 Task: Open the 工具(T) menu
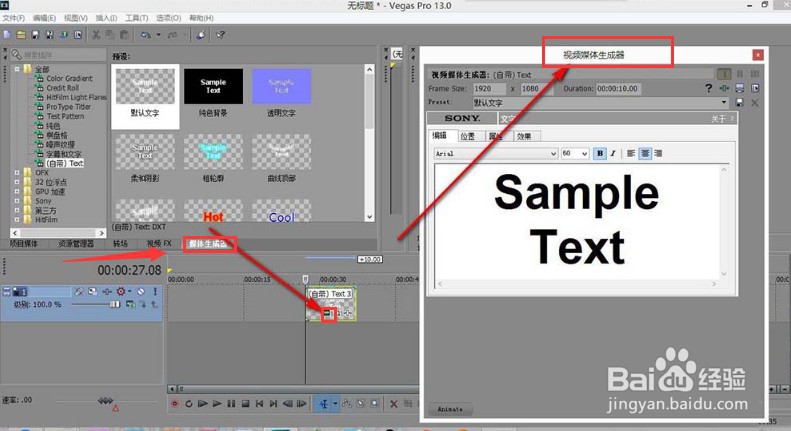[137, 18]
